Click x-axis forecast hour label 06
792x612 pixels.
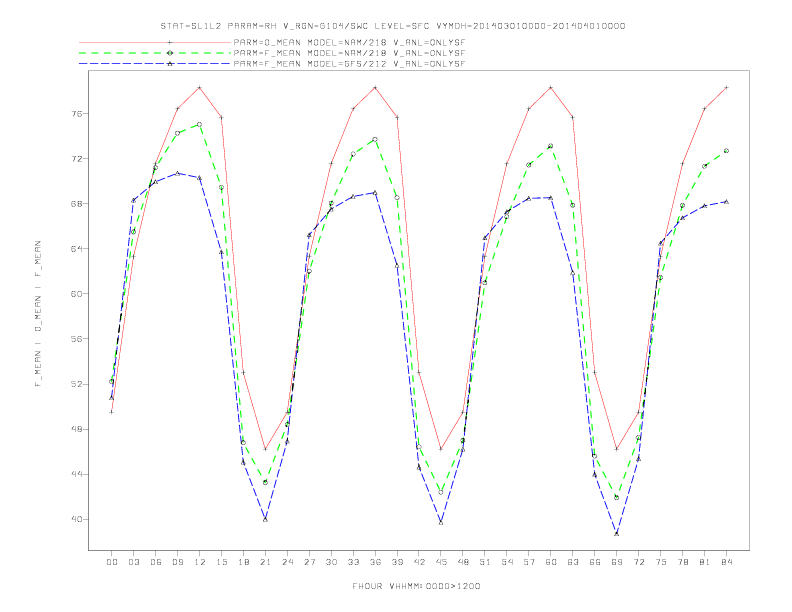[x=156, y=562]
